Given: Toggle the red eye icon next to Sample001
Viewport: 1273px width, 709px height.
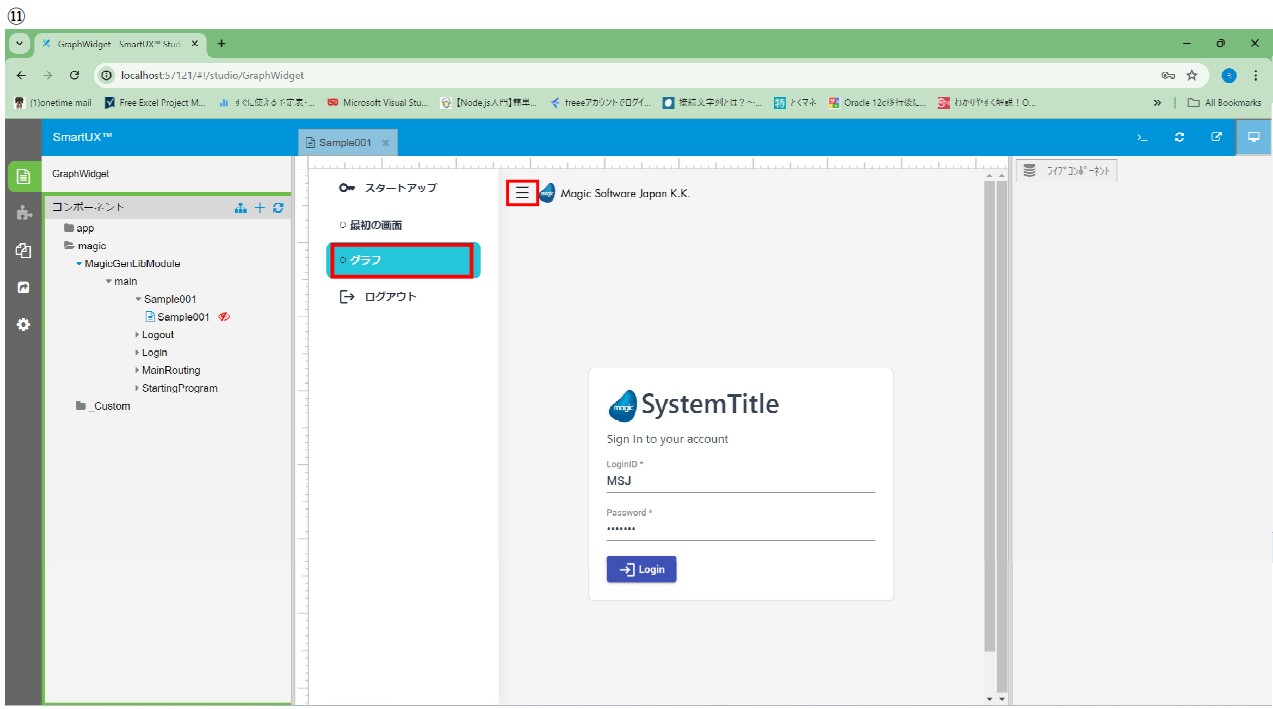Looking at the screenshot, I should tap(225, 317).
